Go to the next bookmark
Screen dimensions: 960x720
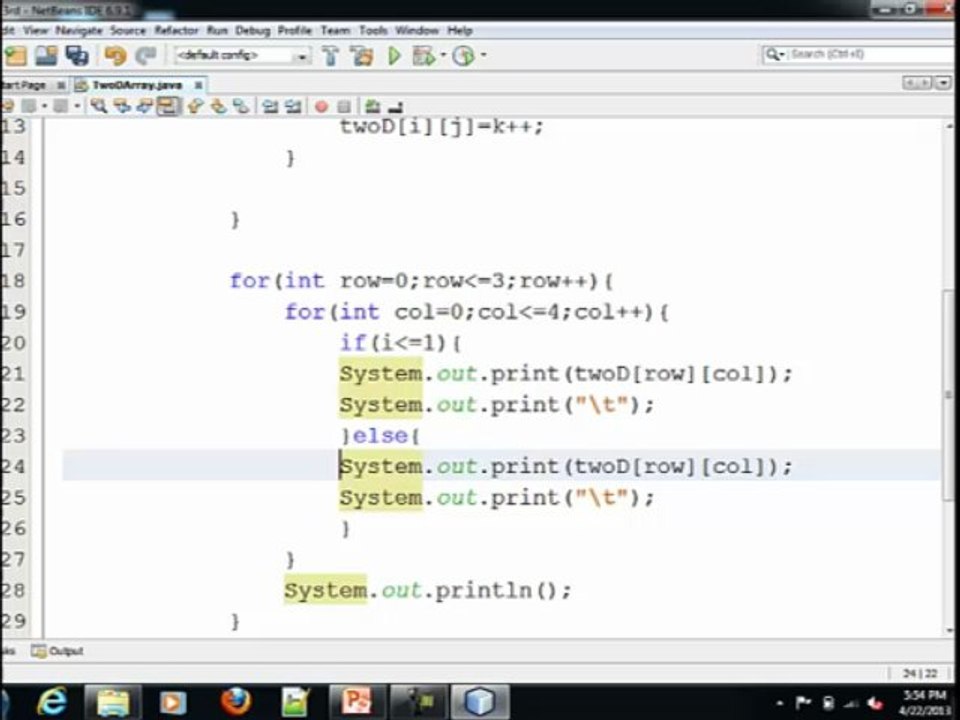218,106
